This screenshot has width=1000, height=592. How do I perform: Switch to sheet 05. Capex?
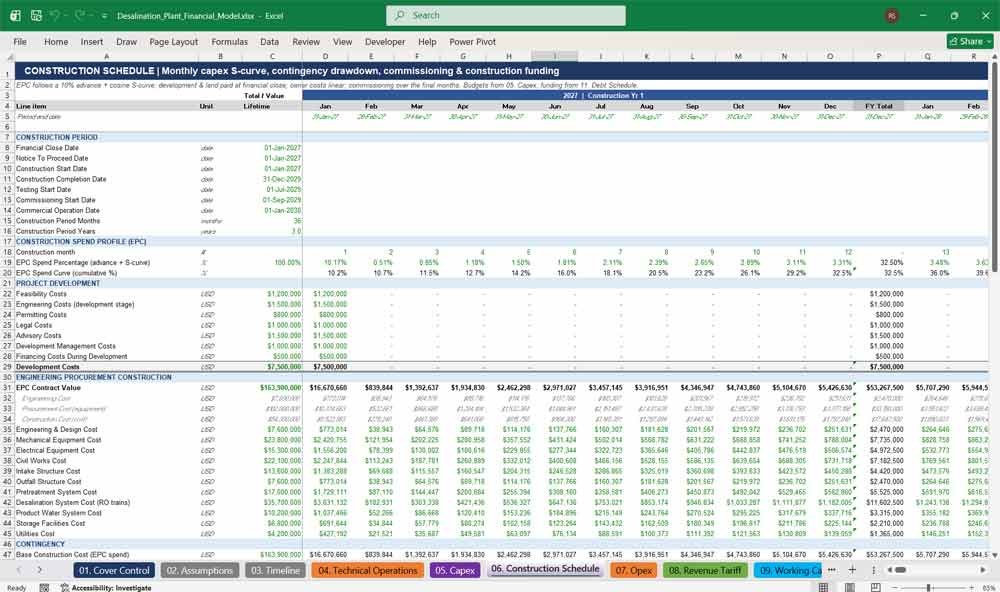[x=455, y=570]
